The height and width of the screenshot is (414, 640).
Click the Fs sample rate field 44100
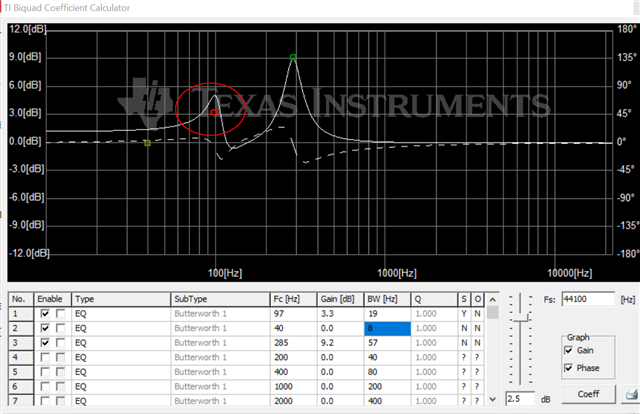tap(588, 299)
